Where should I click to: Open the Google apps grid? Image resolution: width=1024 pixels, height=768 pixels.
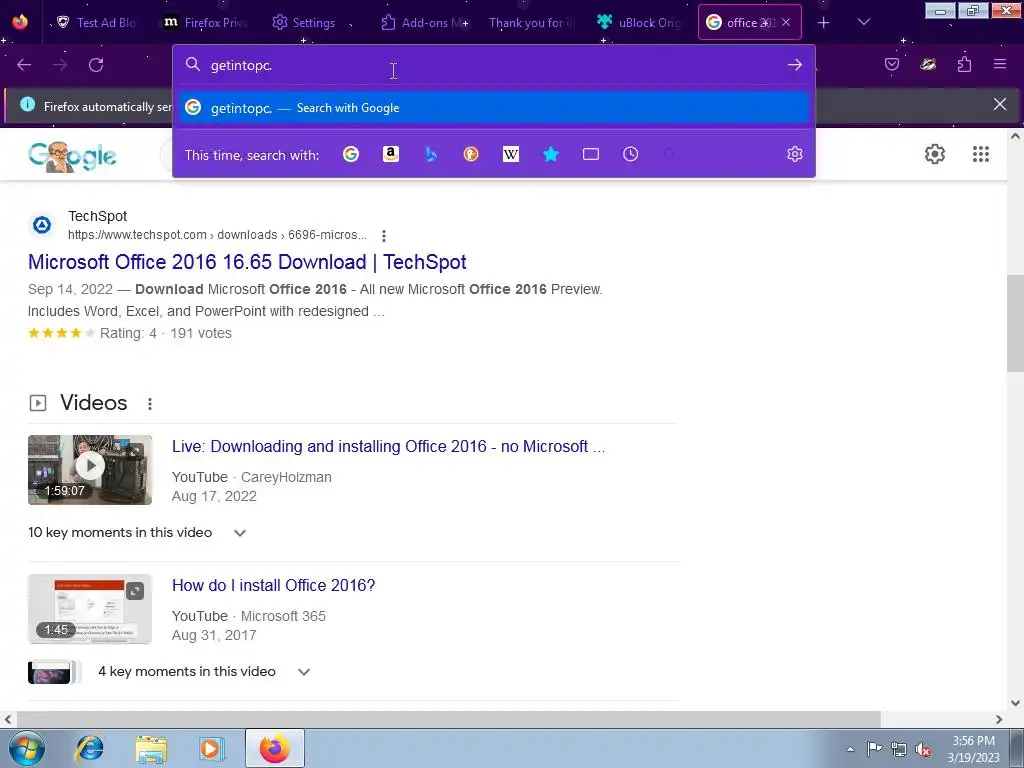coord(981,154)
